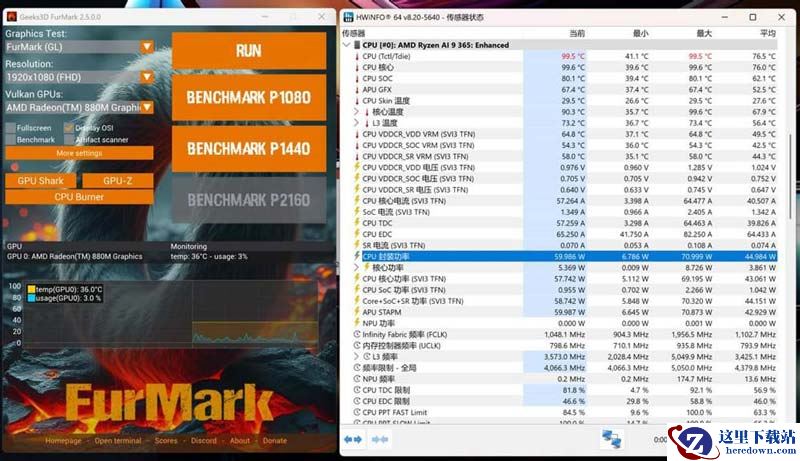Click the 当前 column header

[577, 34]
